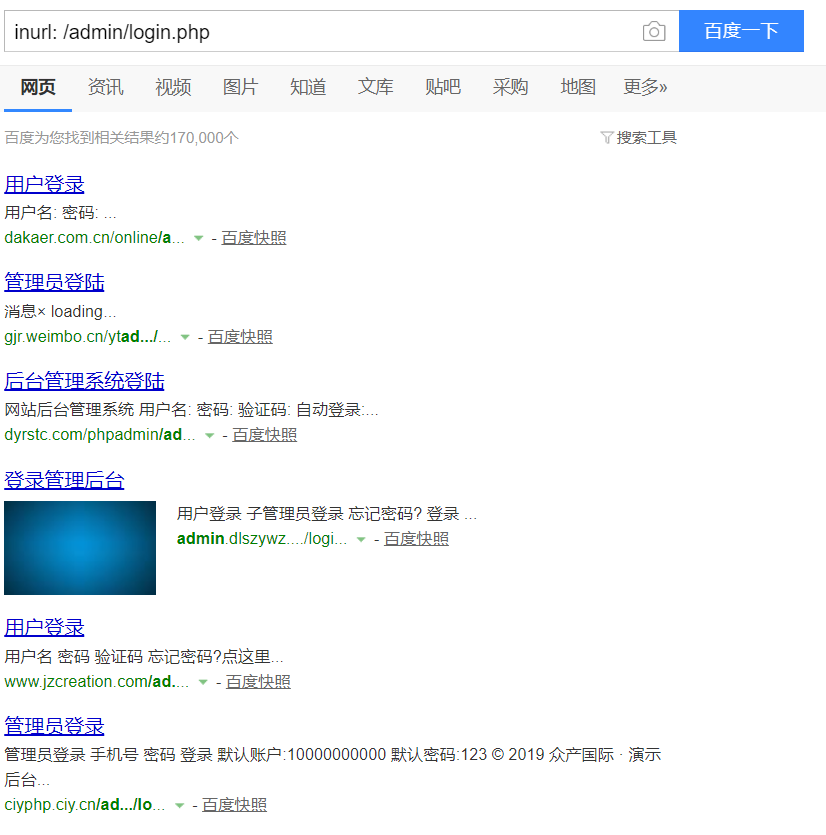Open the 采购 tab
Image resolution: width=826 pixels, height=835 pixels.
tap(510, 87)
